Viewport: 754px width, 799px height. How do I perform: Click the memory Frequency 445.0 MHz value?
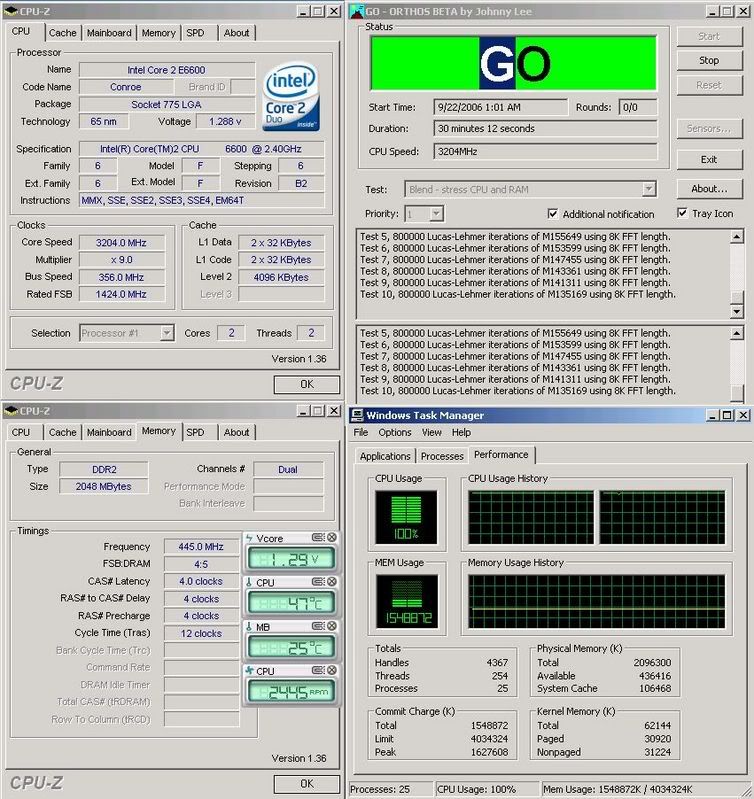click(x=201, y=547)
